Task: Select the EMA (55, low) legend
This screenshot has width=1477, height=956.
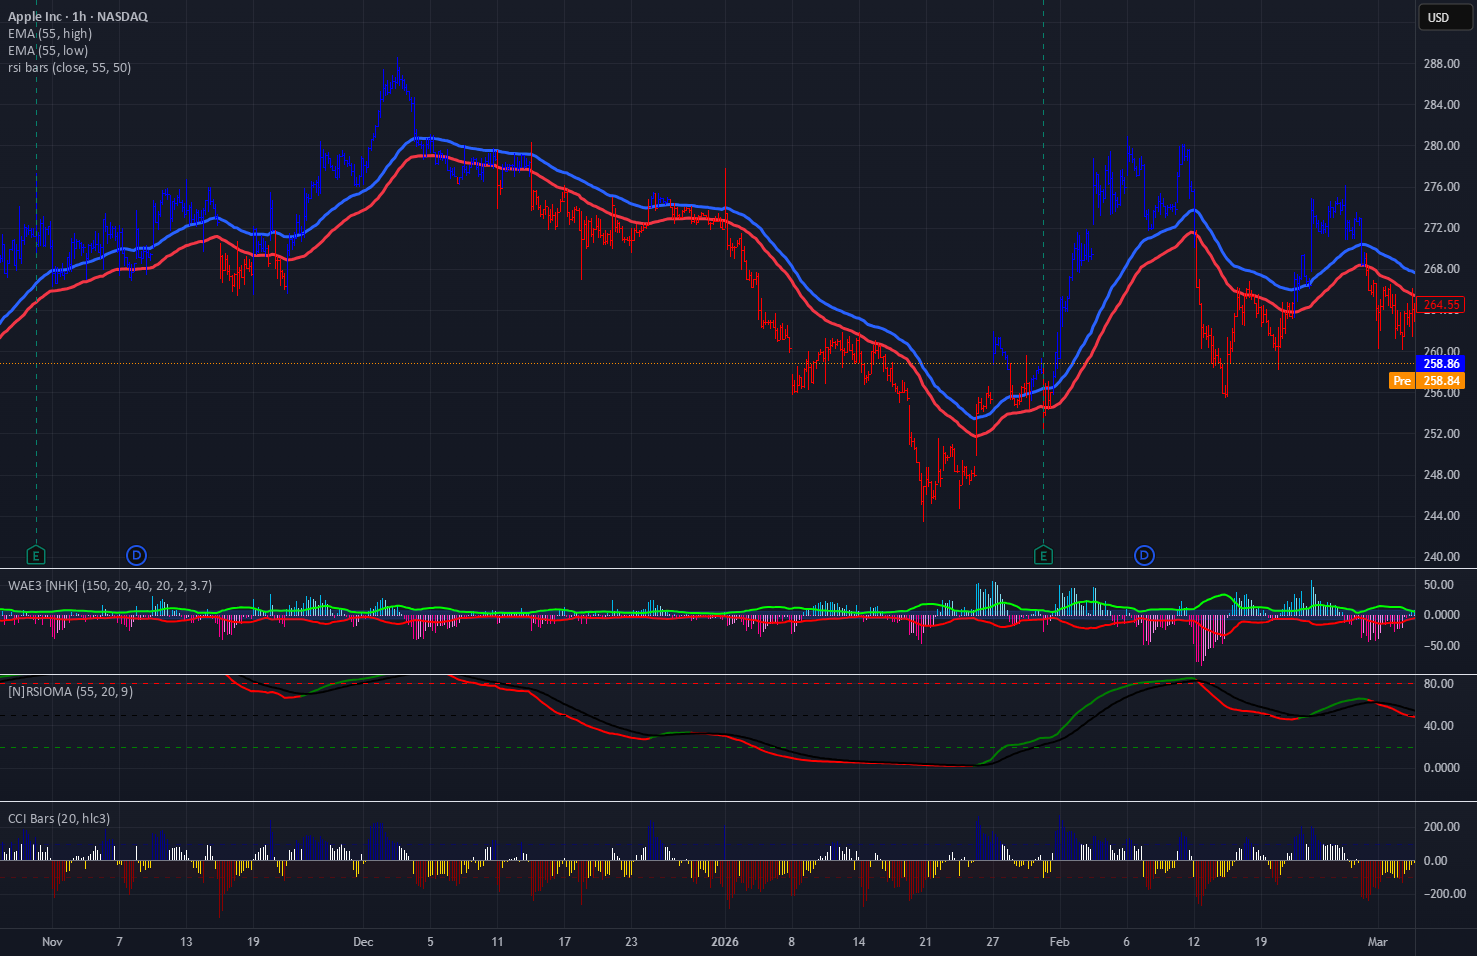Action: tap(48, 50)
